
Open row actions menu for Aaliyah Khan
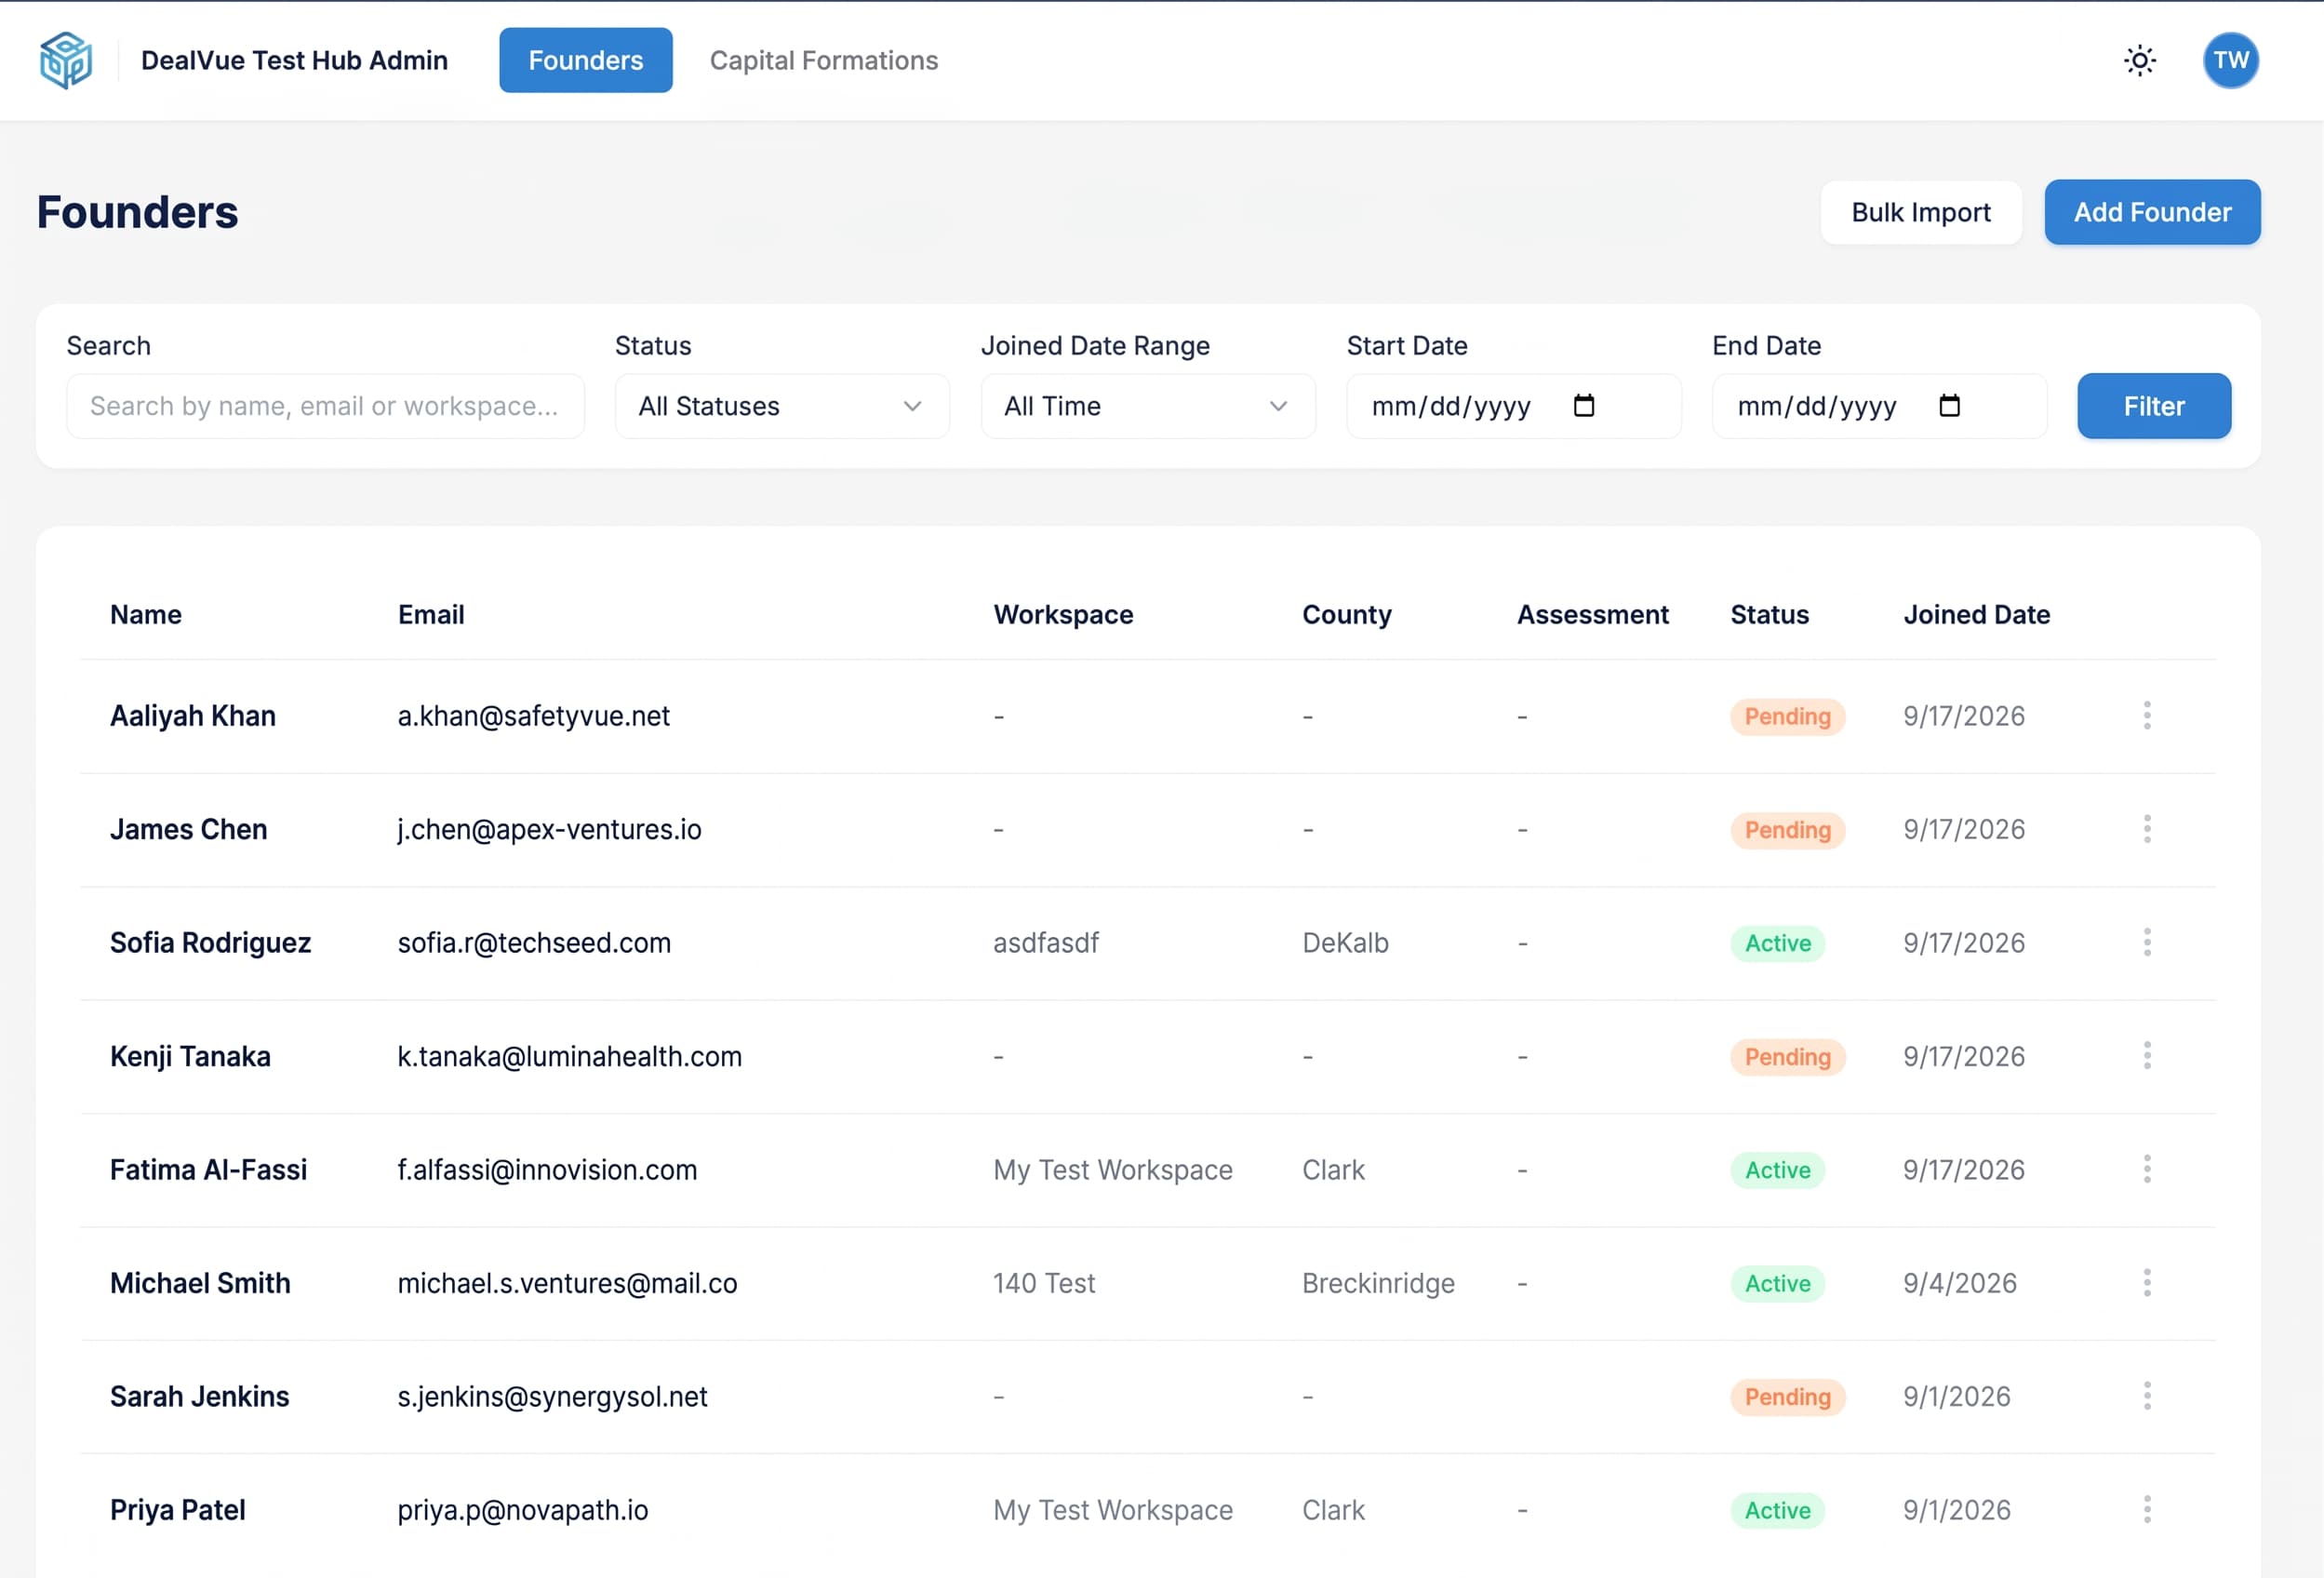(2146, 715)
